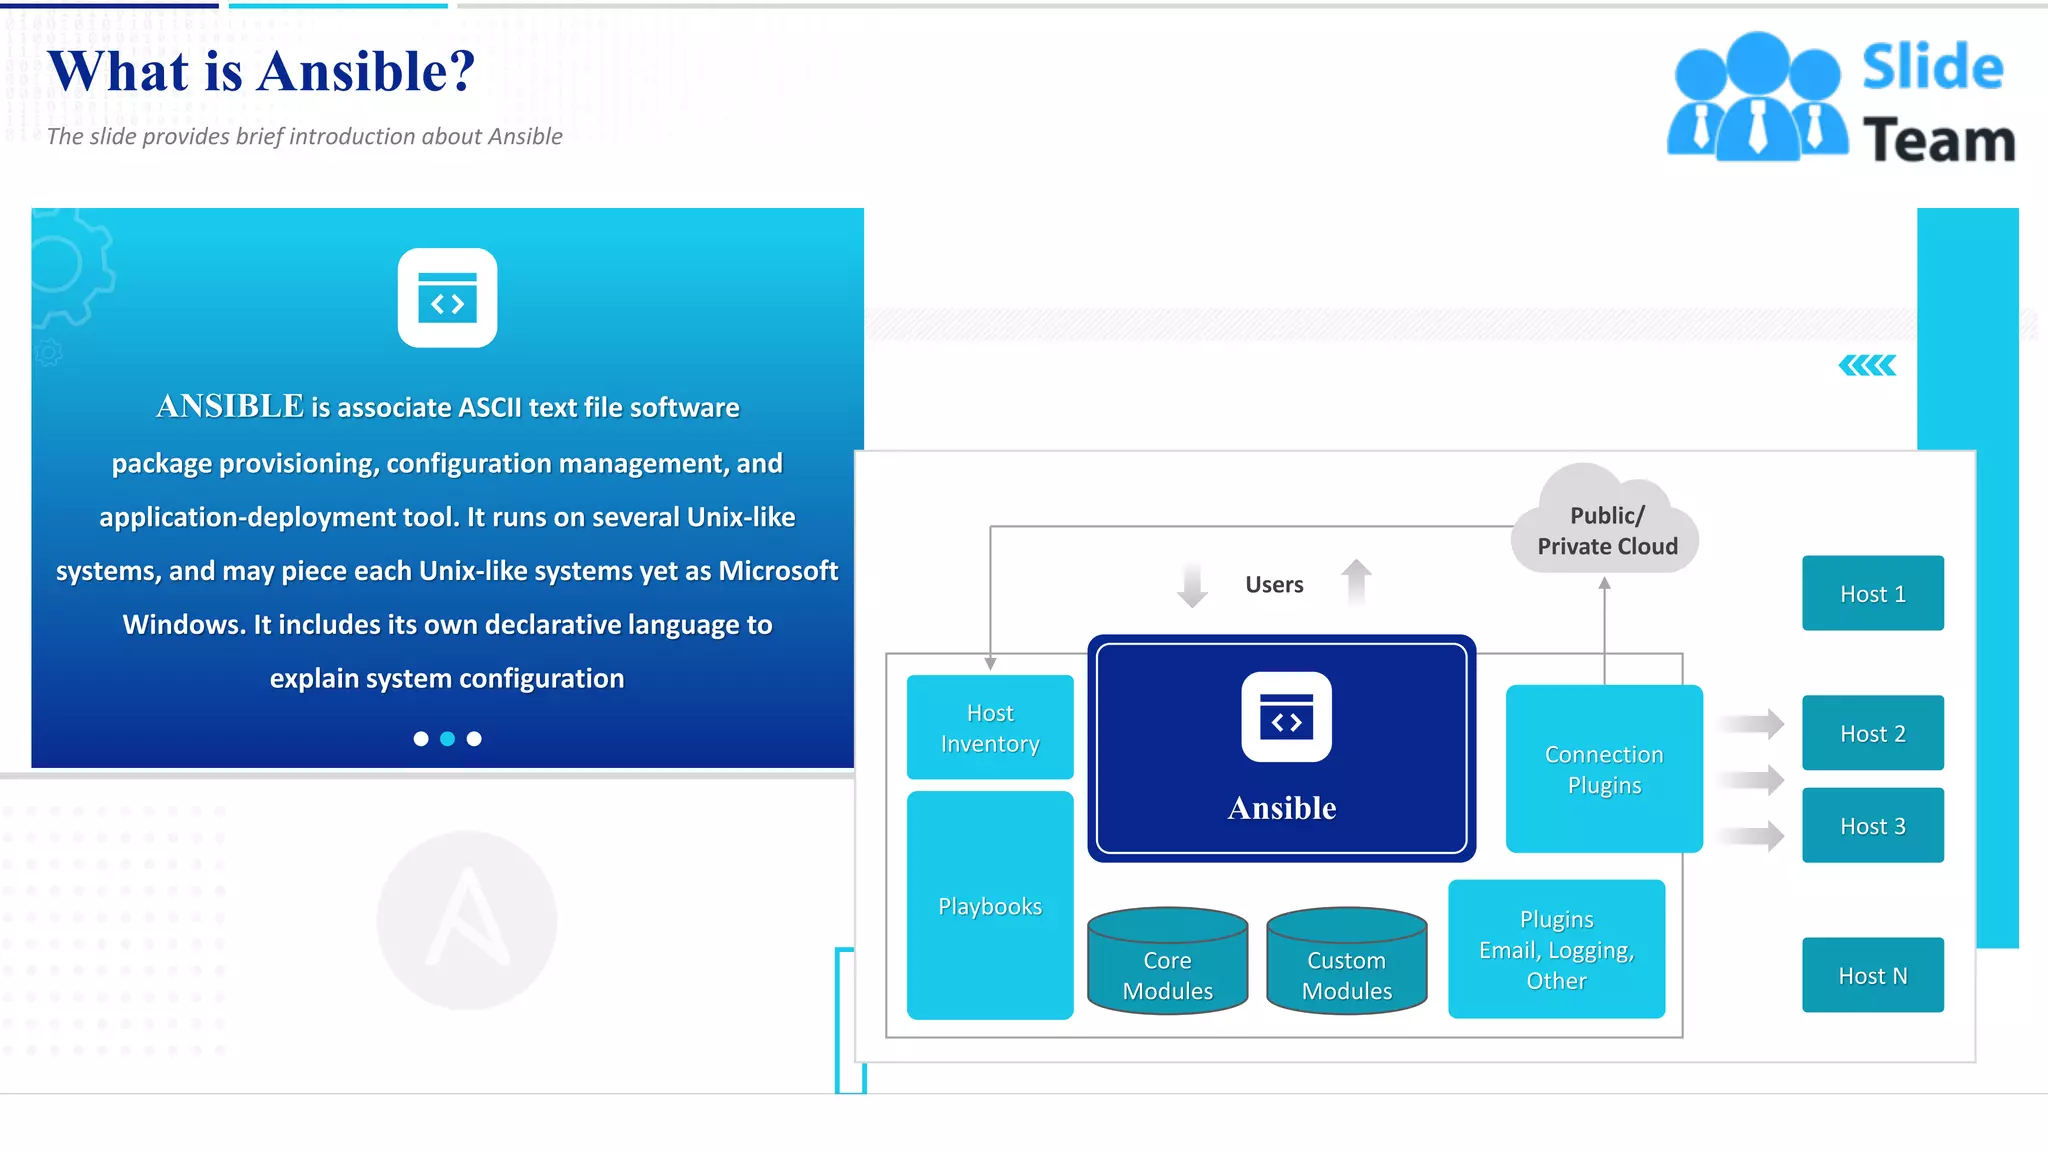This screenshot has width=2048, height=1152.
Task: Click the Plugins Email, Logging, Other box
Action: point(1556,949)
